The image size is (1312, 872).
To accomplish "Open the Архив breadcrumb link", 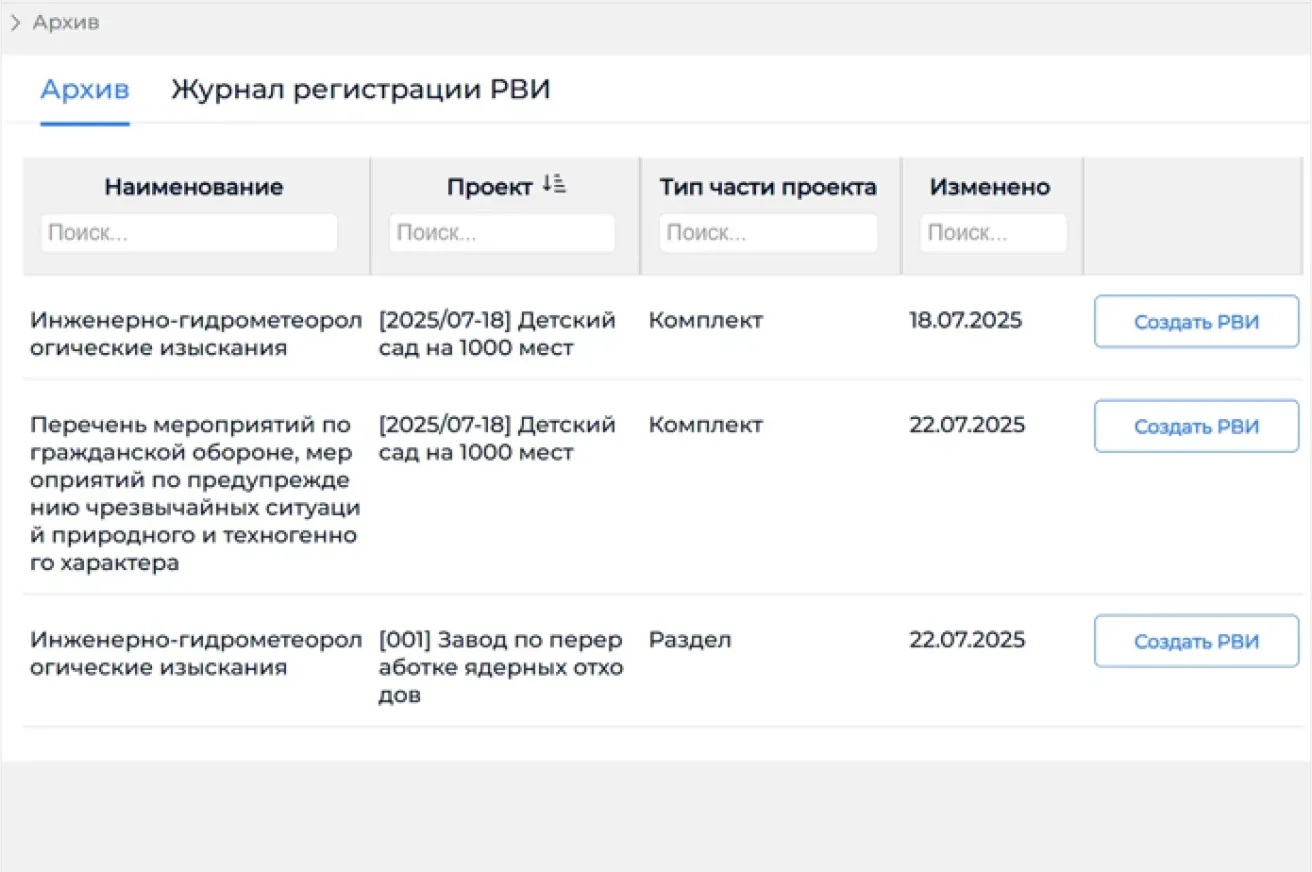I will pyautogui.click(x=65, y=21).
